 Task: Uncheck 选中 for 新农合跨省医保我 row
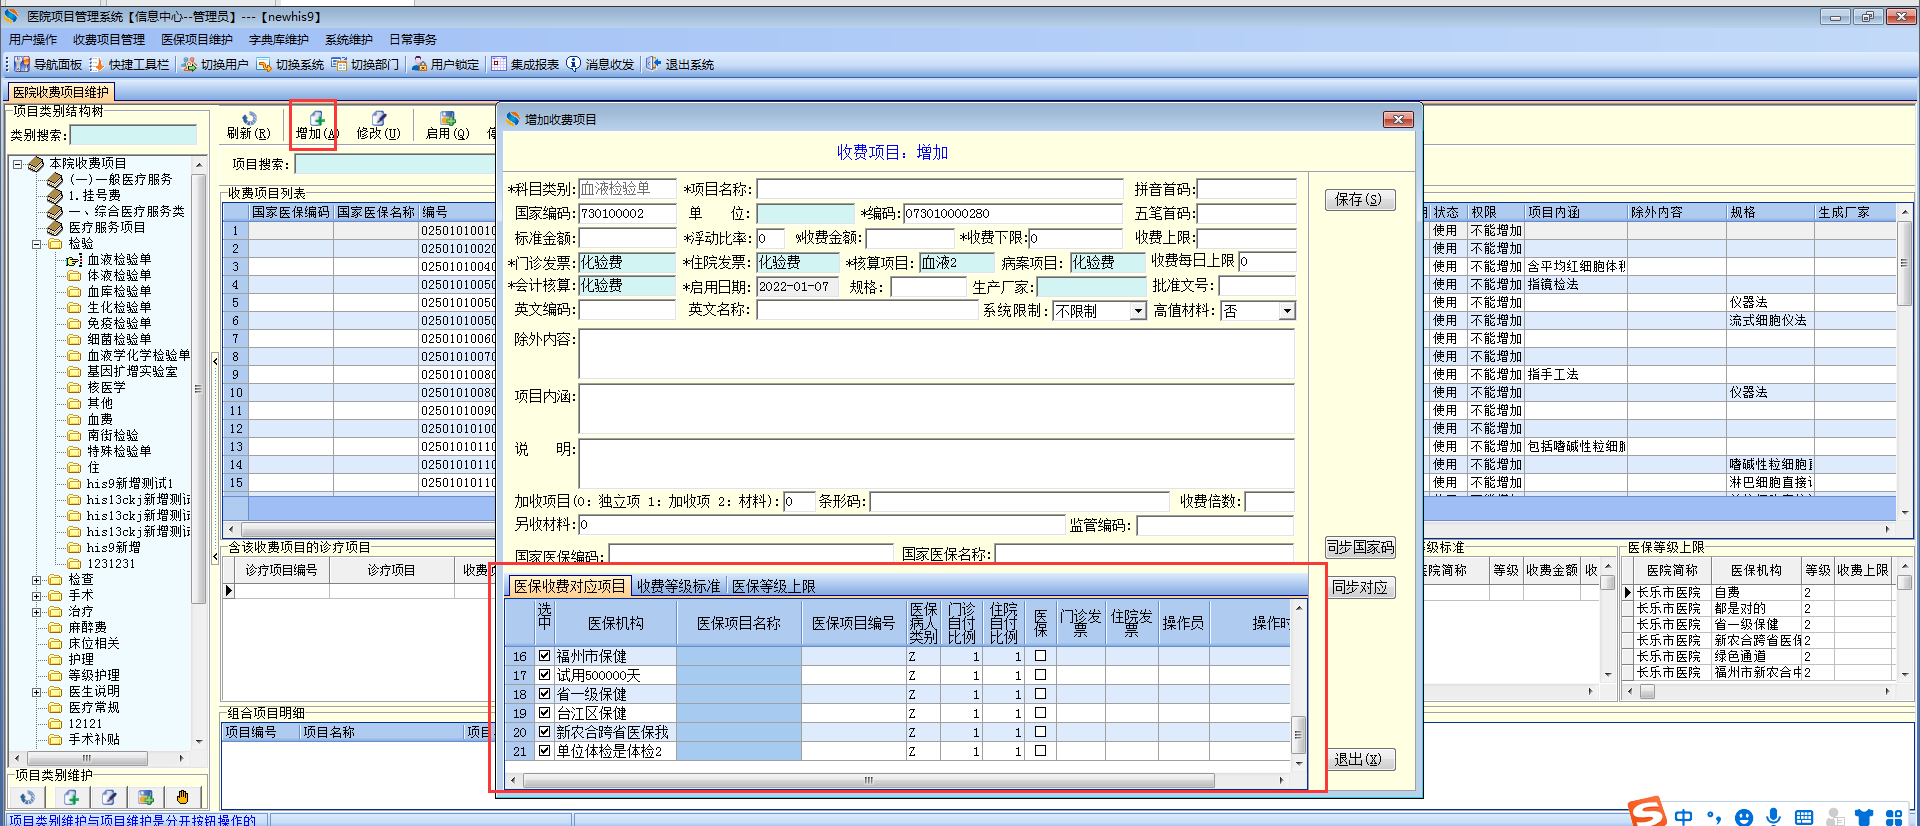click(544, 732)
